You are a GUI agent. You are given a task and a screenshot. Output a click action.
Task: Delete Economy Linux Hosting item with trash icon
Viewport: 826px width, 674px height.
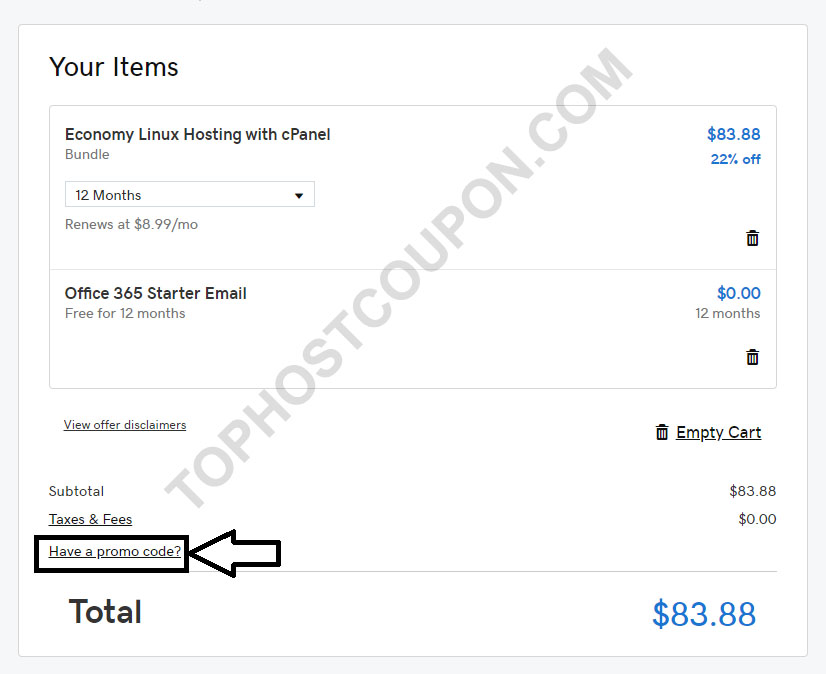[x=752, y=238]
